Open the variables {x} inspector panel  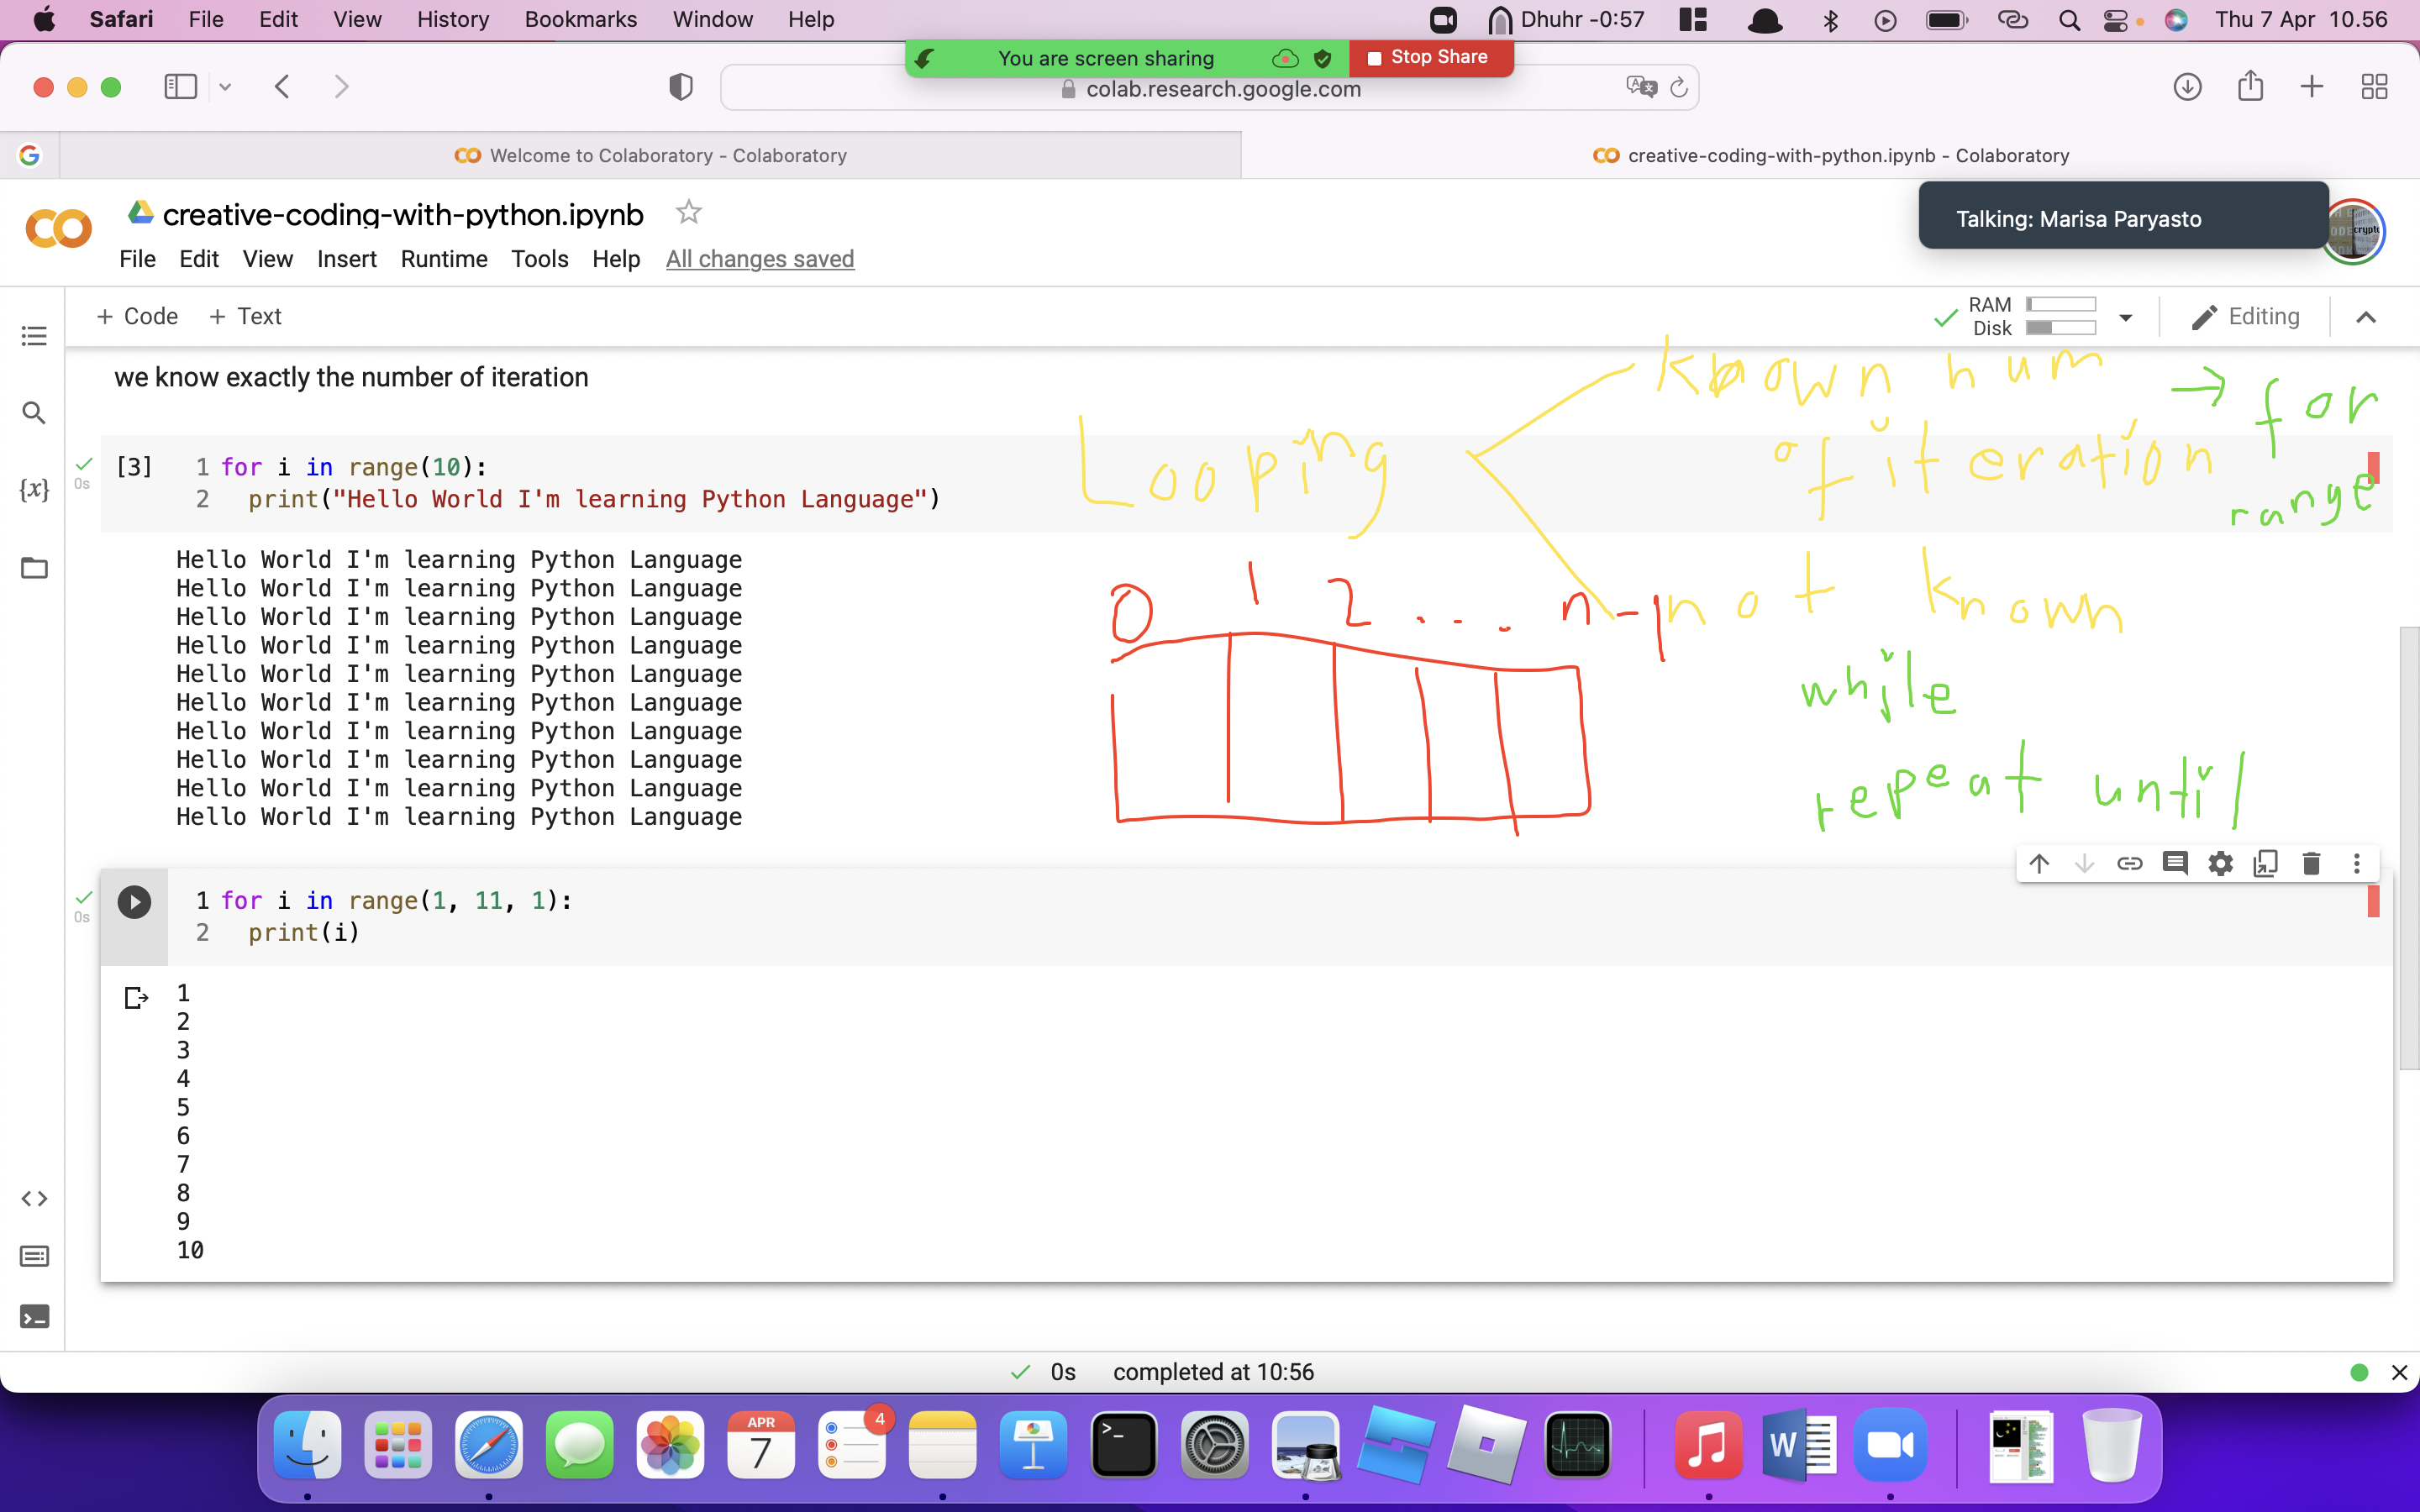pos(34,489)
